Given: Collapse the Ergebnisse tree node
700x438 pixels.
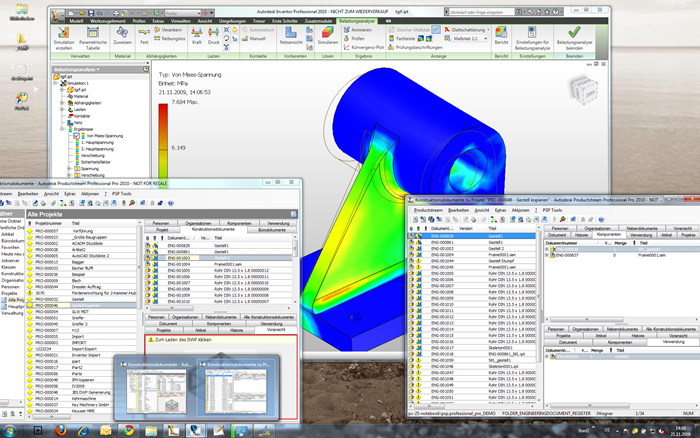Looking at the screenshot, I should pos(62,129).
